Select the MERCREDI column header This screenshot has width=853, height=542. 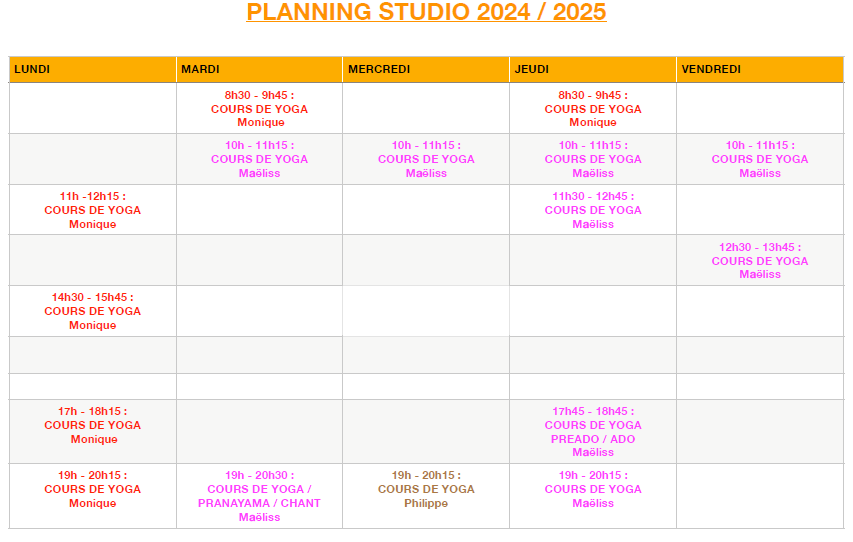pyautogui.click(x=426, y=69)
